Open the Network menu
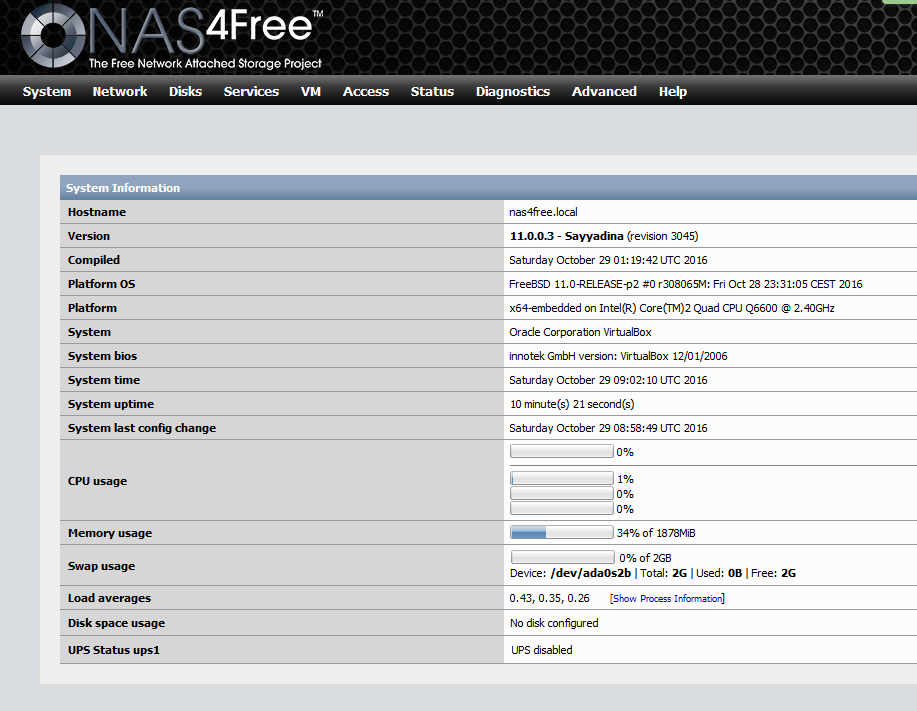The width and height of the screenshot is (917, 711). click(x=120, y=91)
